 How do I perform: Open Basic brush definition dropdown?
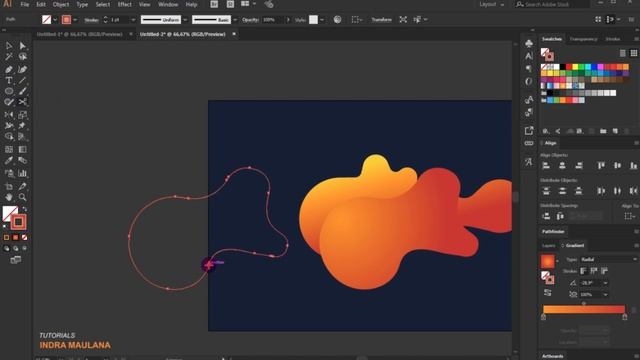tap(234, 20)
